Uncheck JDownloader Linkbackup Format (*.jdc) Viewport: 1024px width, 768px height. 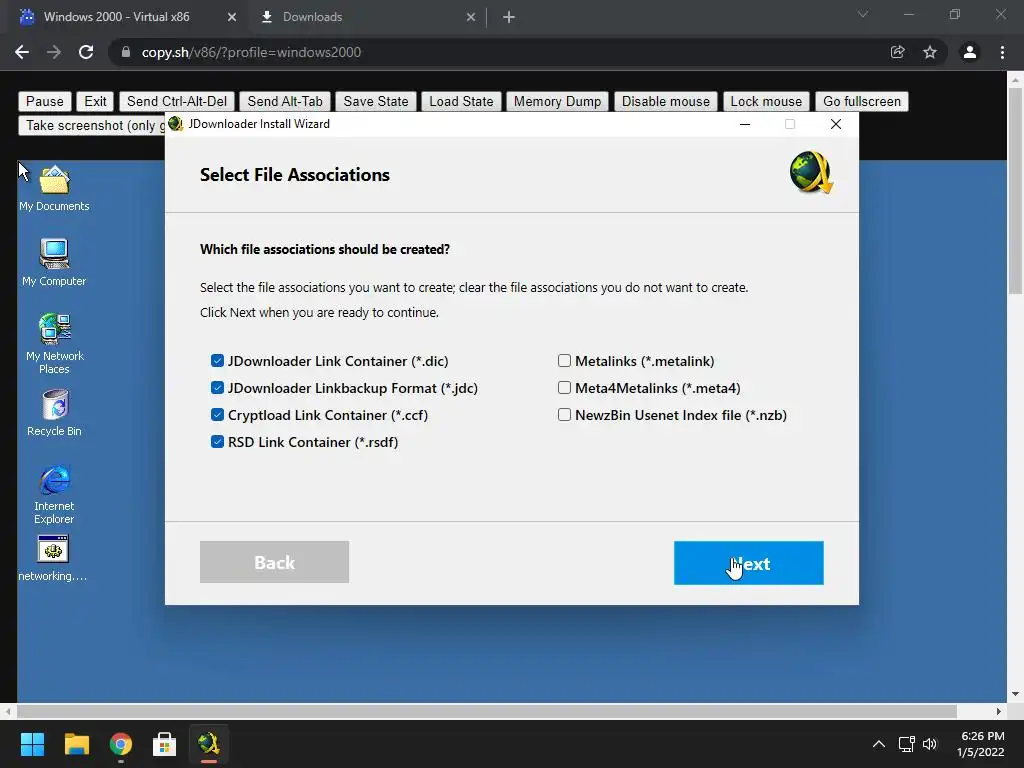coord(217,388)
